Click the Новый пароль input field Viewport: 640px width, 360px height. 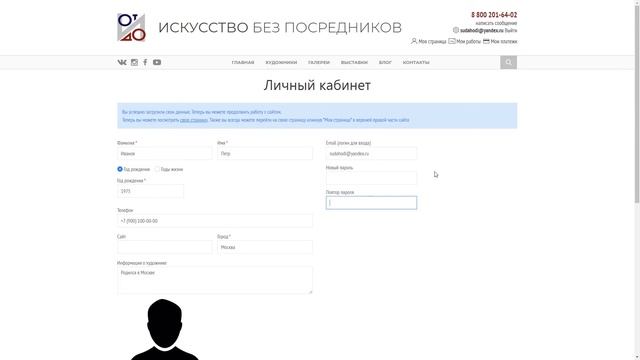point(371,178)
